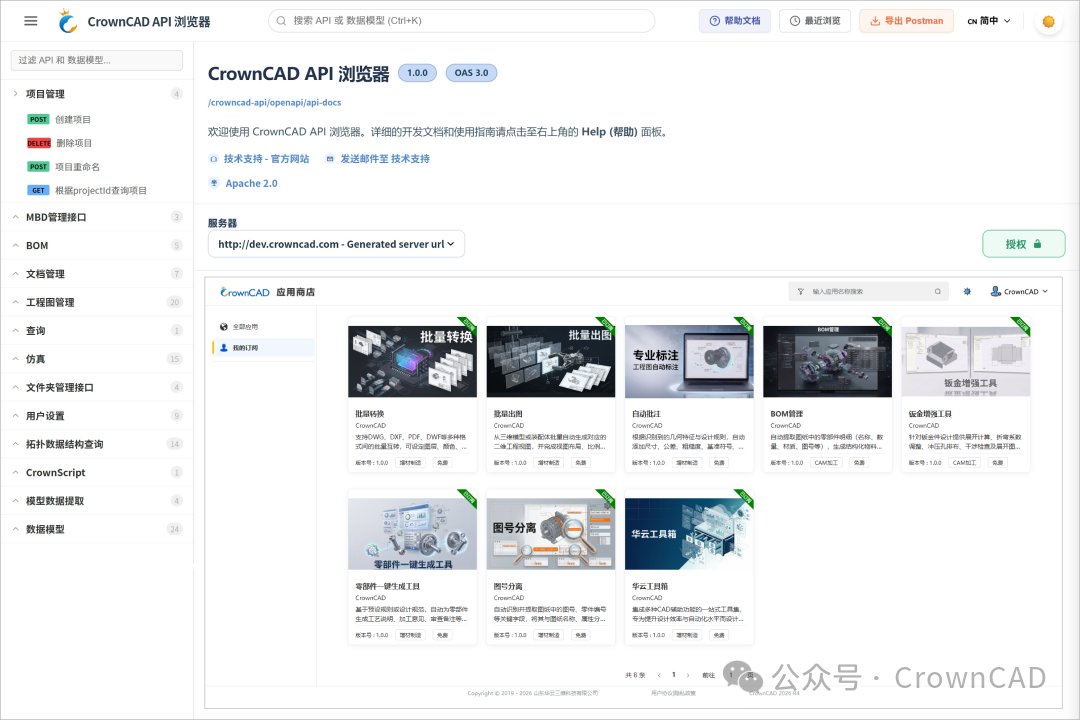1080x720 pixels.
Task: Click the 最近浏览 button
Action: tap(815, 21)
